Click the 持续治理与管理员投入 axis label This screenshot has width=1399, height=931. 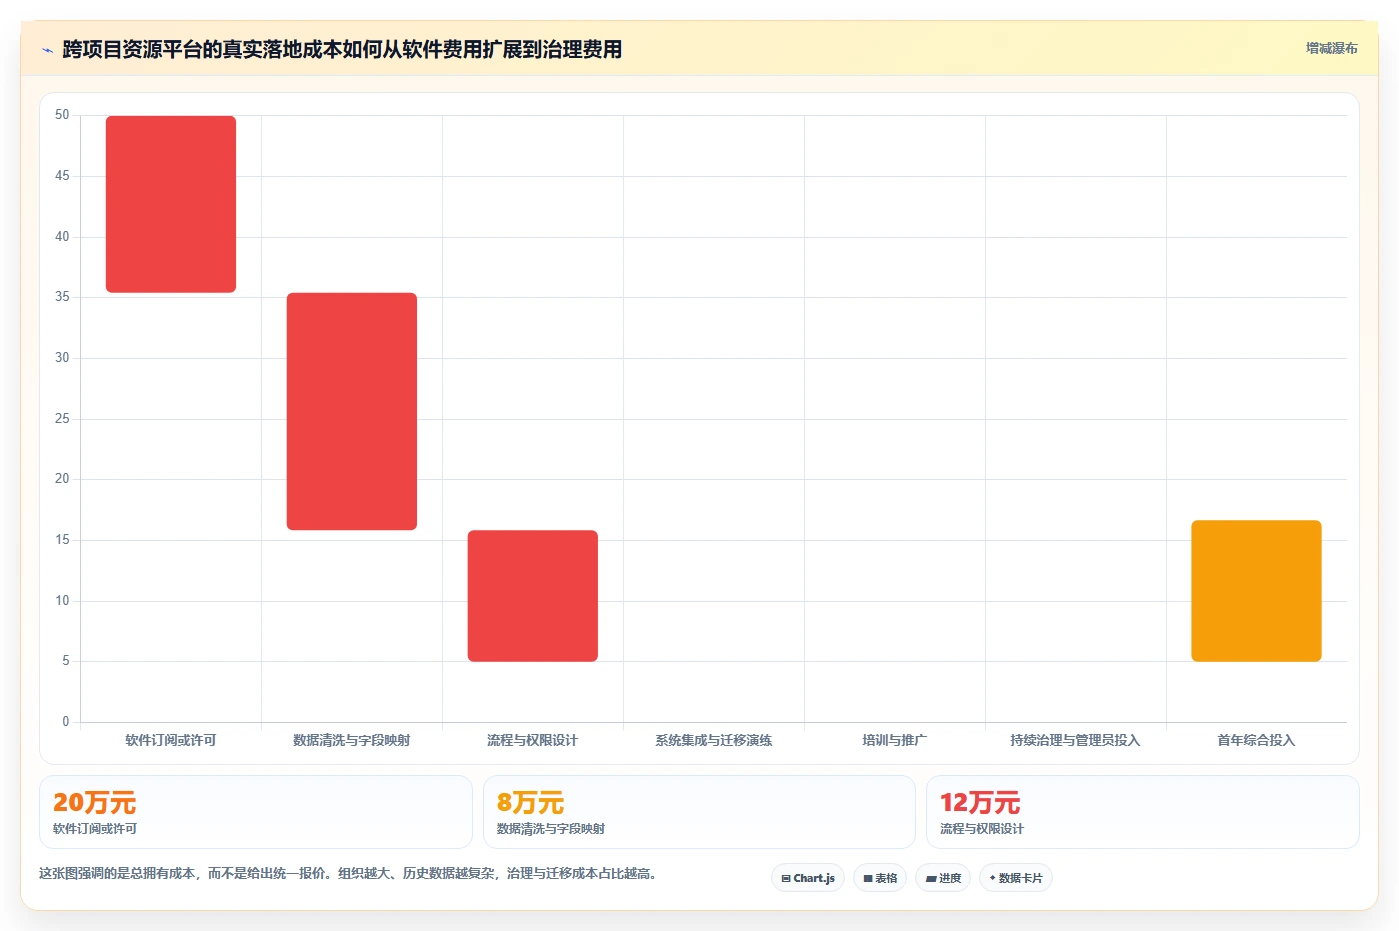pyautogui.click(x=1075, y=740)
